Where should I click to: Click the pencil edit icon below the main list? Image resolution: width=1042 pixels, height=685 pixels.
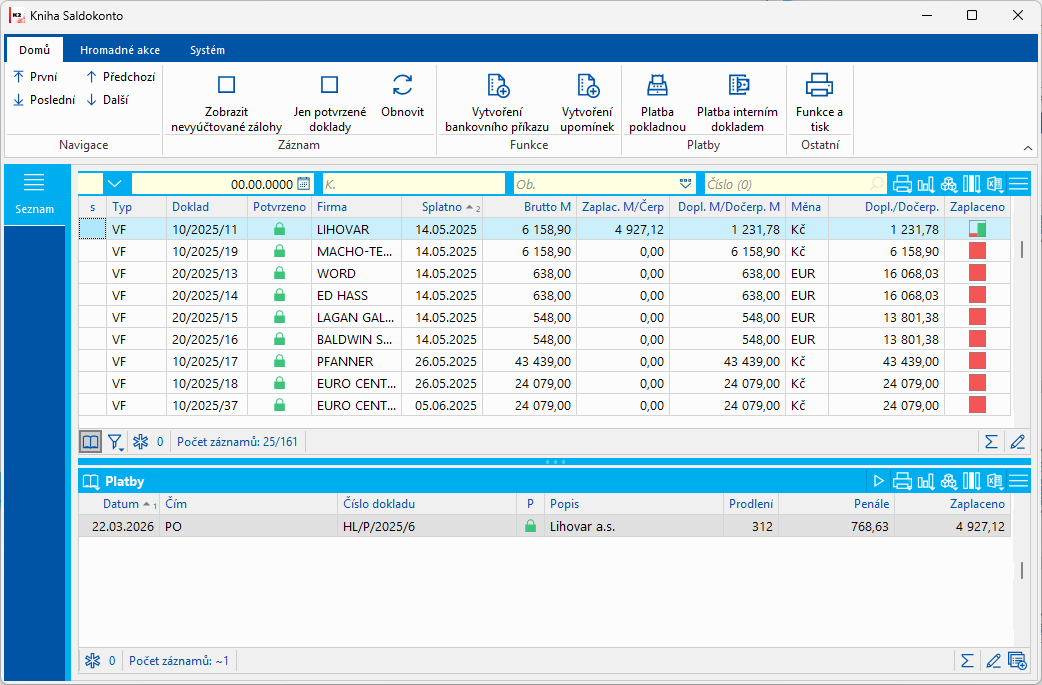click(1017, 442)
